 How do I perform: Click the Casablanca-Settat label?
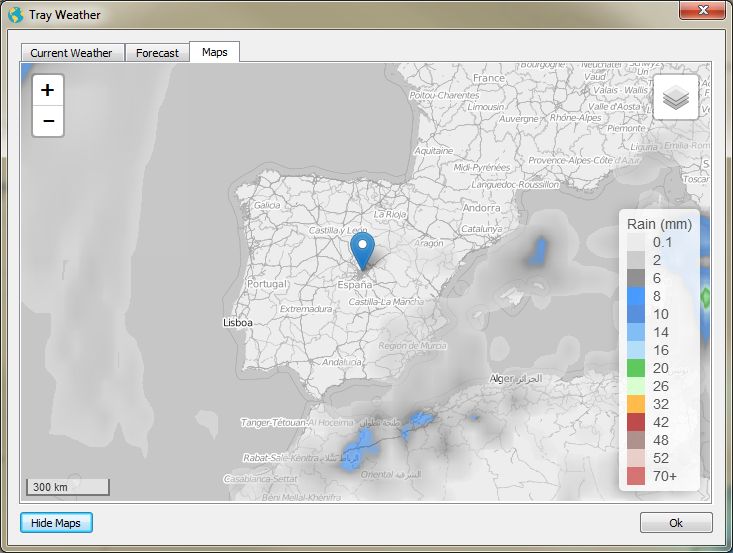point(260,479)
